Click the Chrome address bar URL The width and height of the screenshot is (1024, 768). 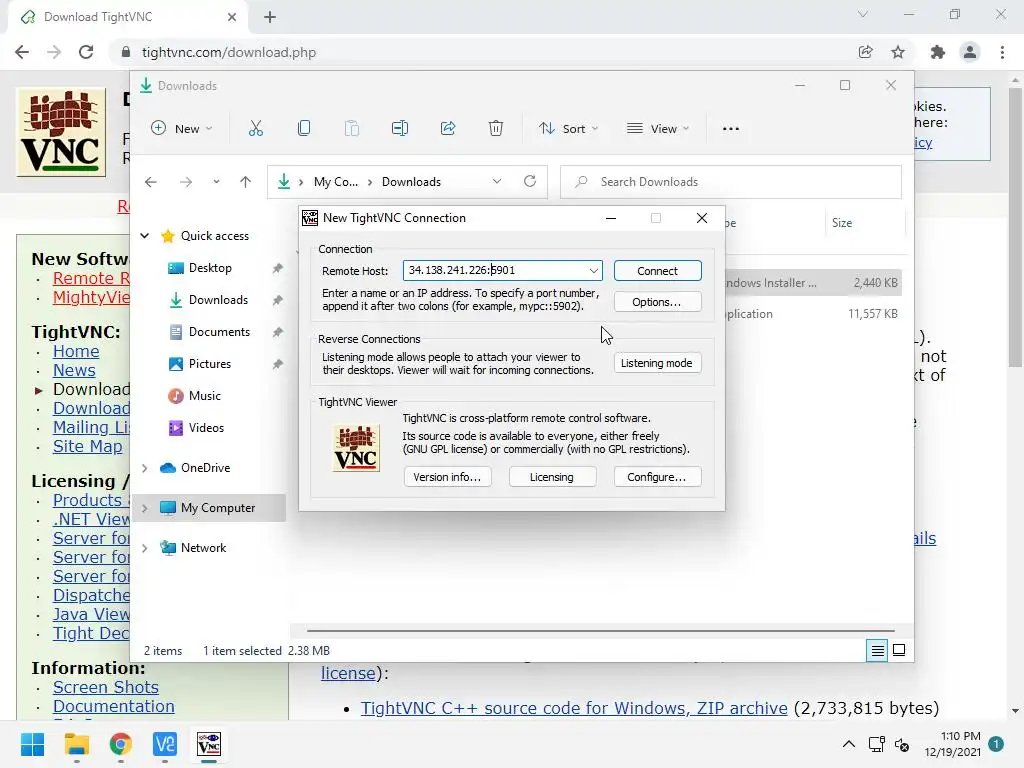[x=229, y=52]
